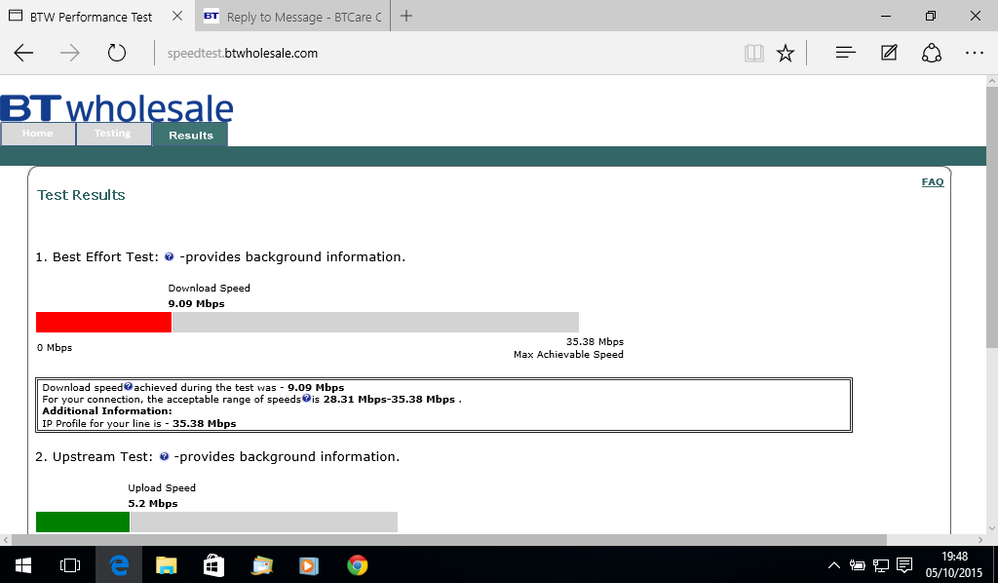Open the Hub three-lines icon
998x583 pixels.
(x=845, y=53)
